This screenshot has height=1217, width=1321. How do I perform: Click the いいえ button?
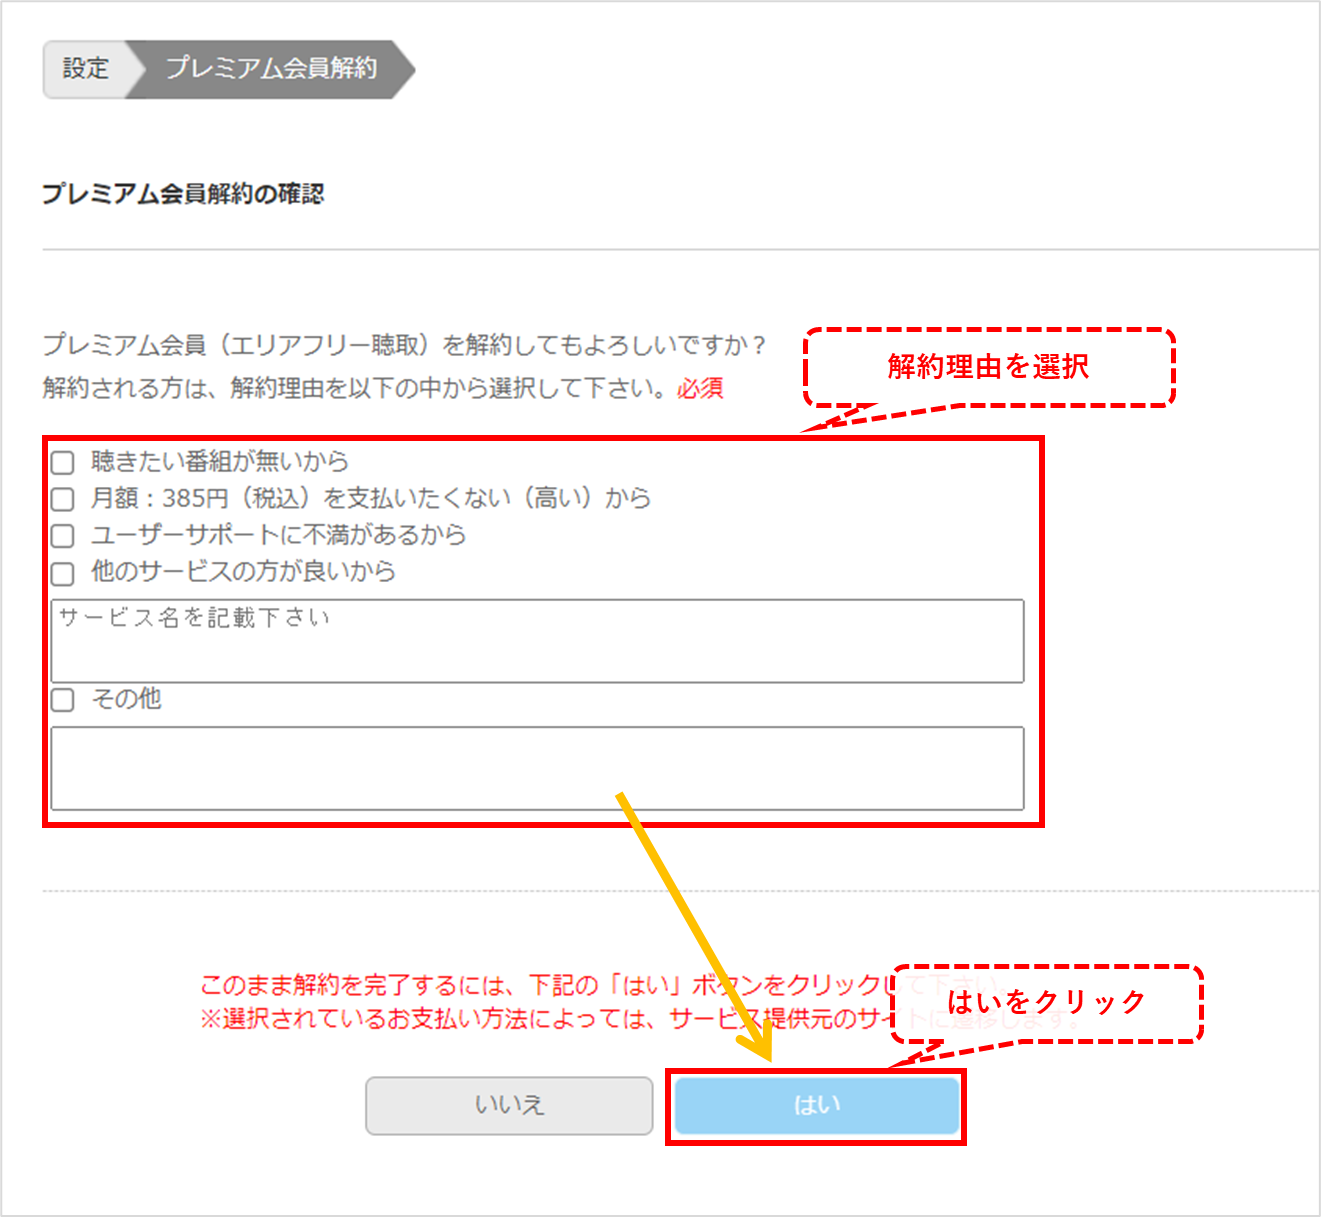509,1105
